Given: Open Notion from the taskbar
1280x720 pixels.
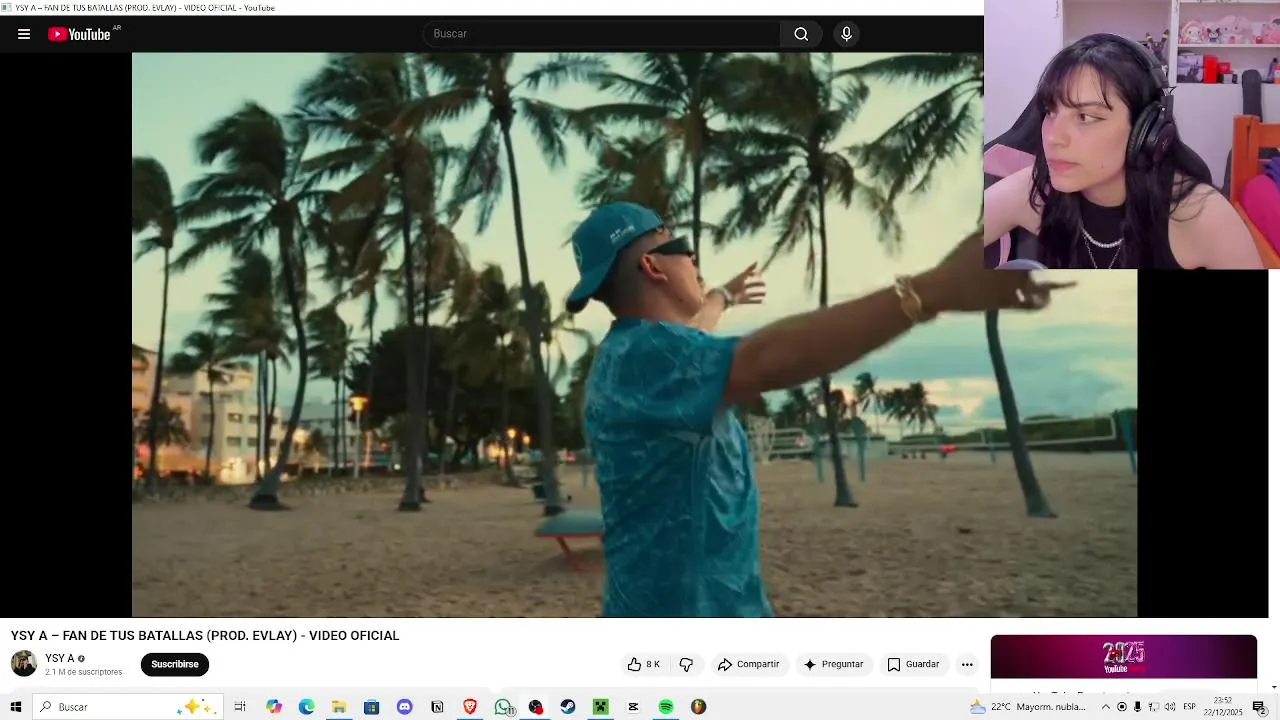Looking at the screenshot, I should point(437,707).
